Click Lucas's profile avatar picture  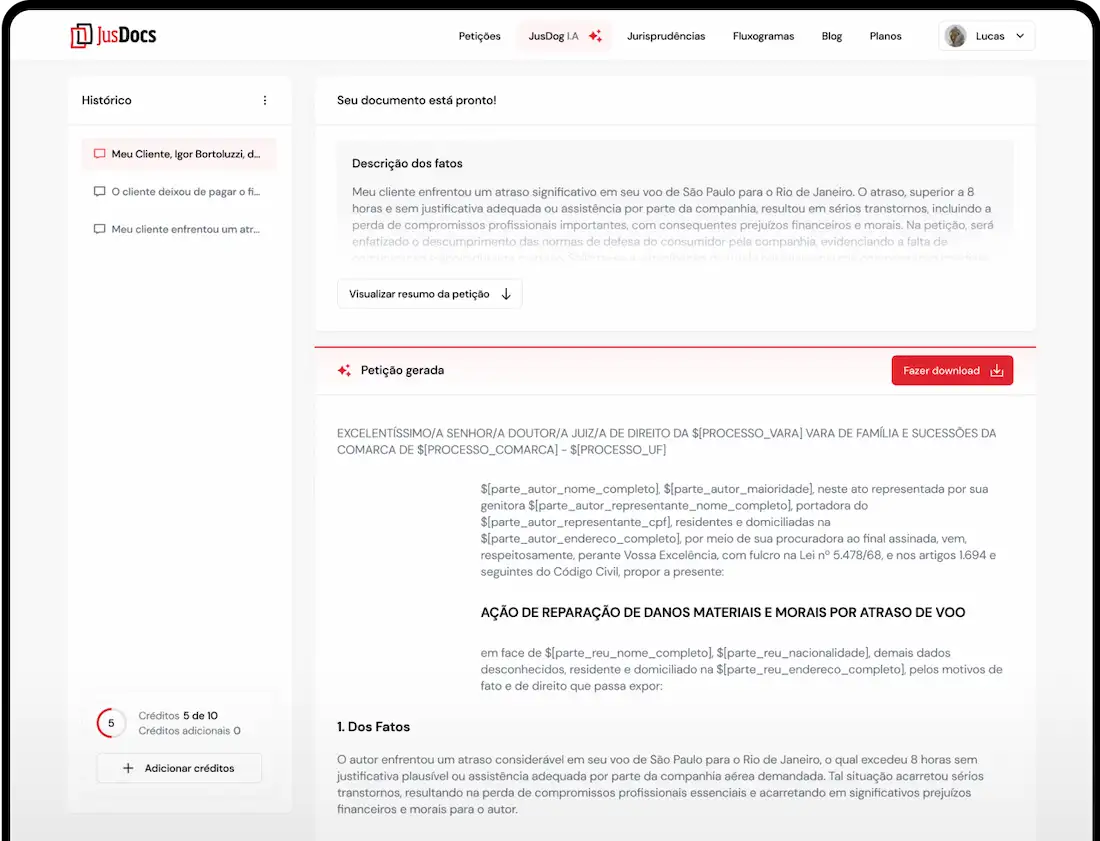954,35
